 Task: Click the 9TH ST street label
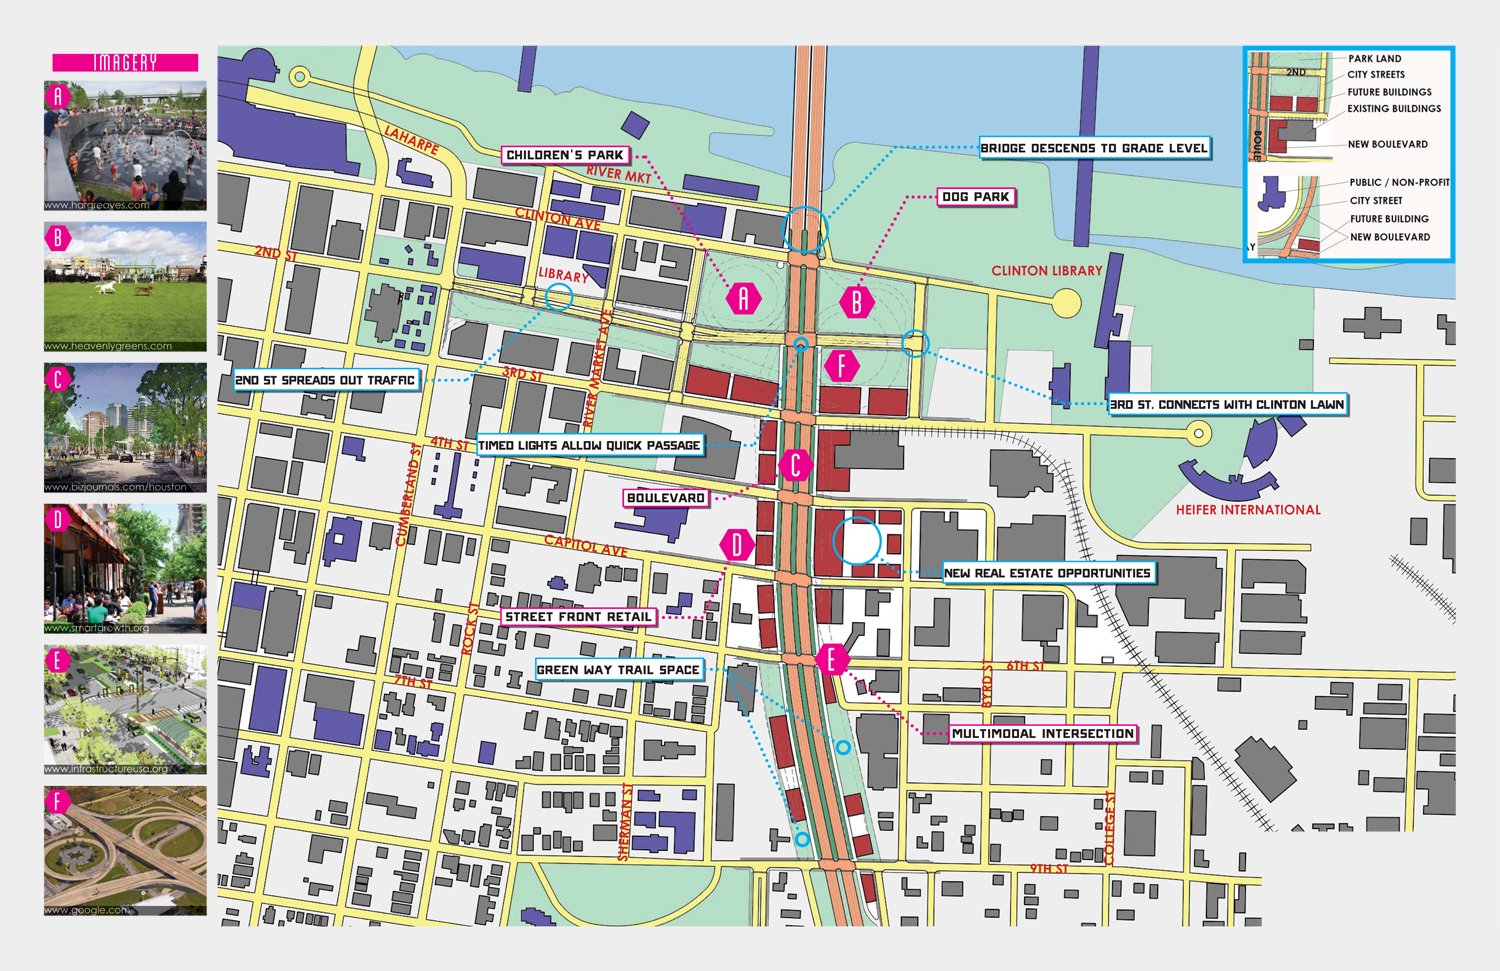(1049, 869)
